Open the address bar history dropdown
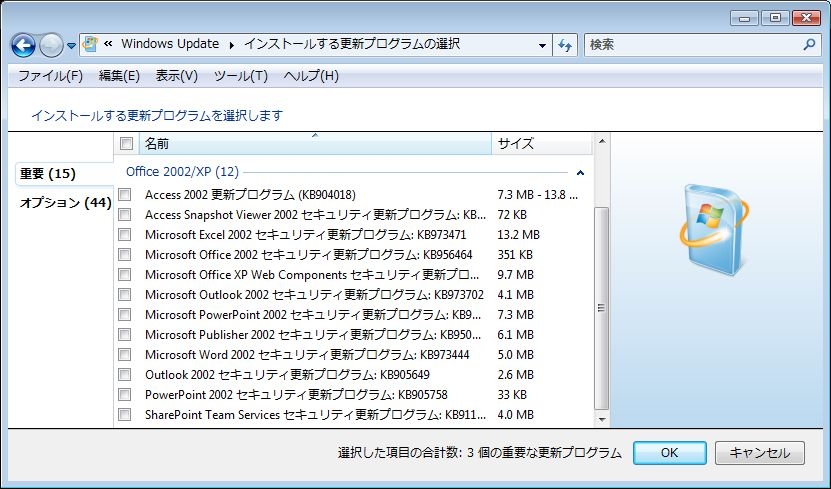 pos(542,46)
